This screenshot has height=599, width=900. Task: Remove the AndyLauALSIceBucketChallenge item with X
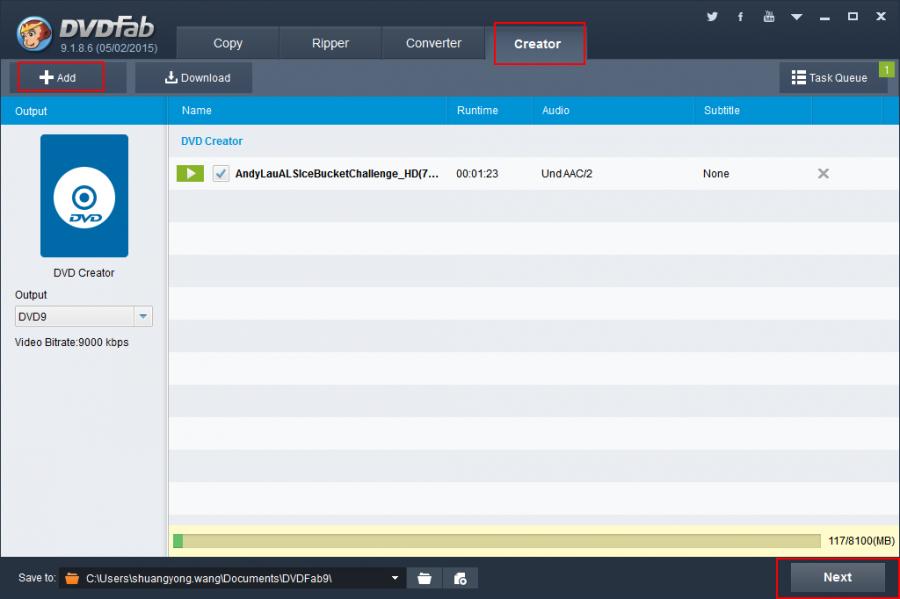pyautogui.click(x=823, y=173)
